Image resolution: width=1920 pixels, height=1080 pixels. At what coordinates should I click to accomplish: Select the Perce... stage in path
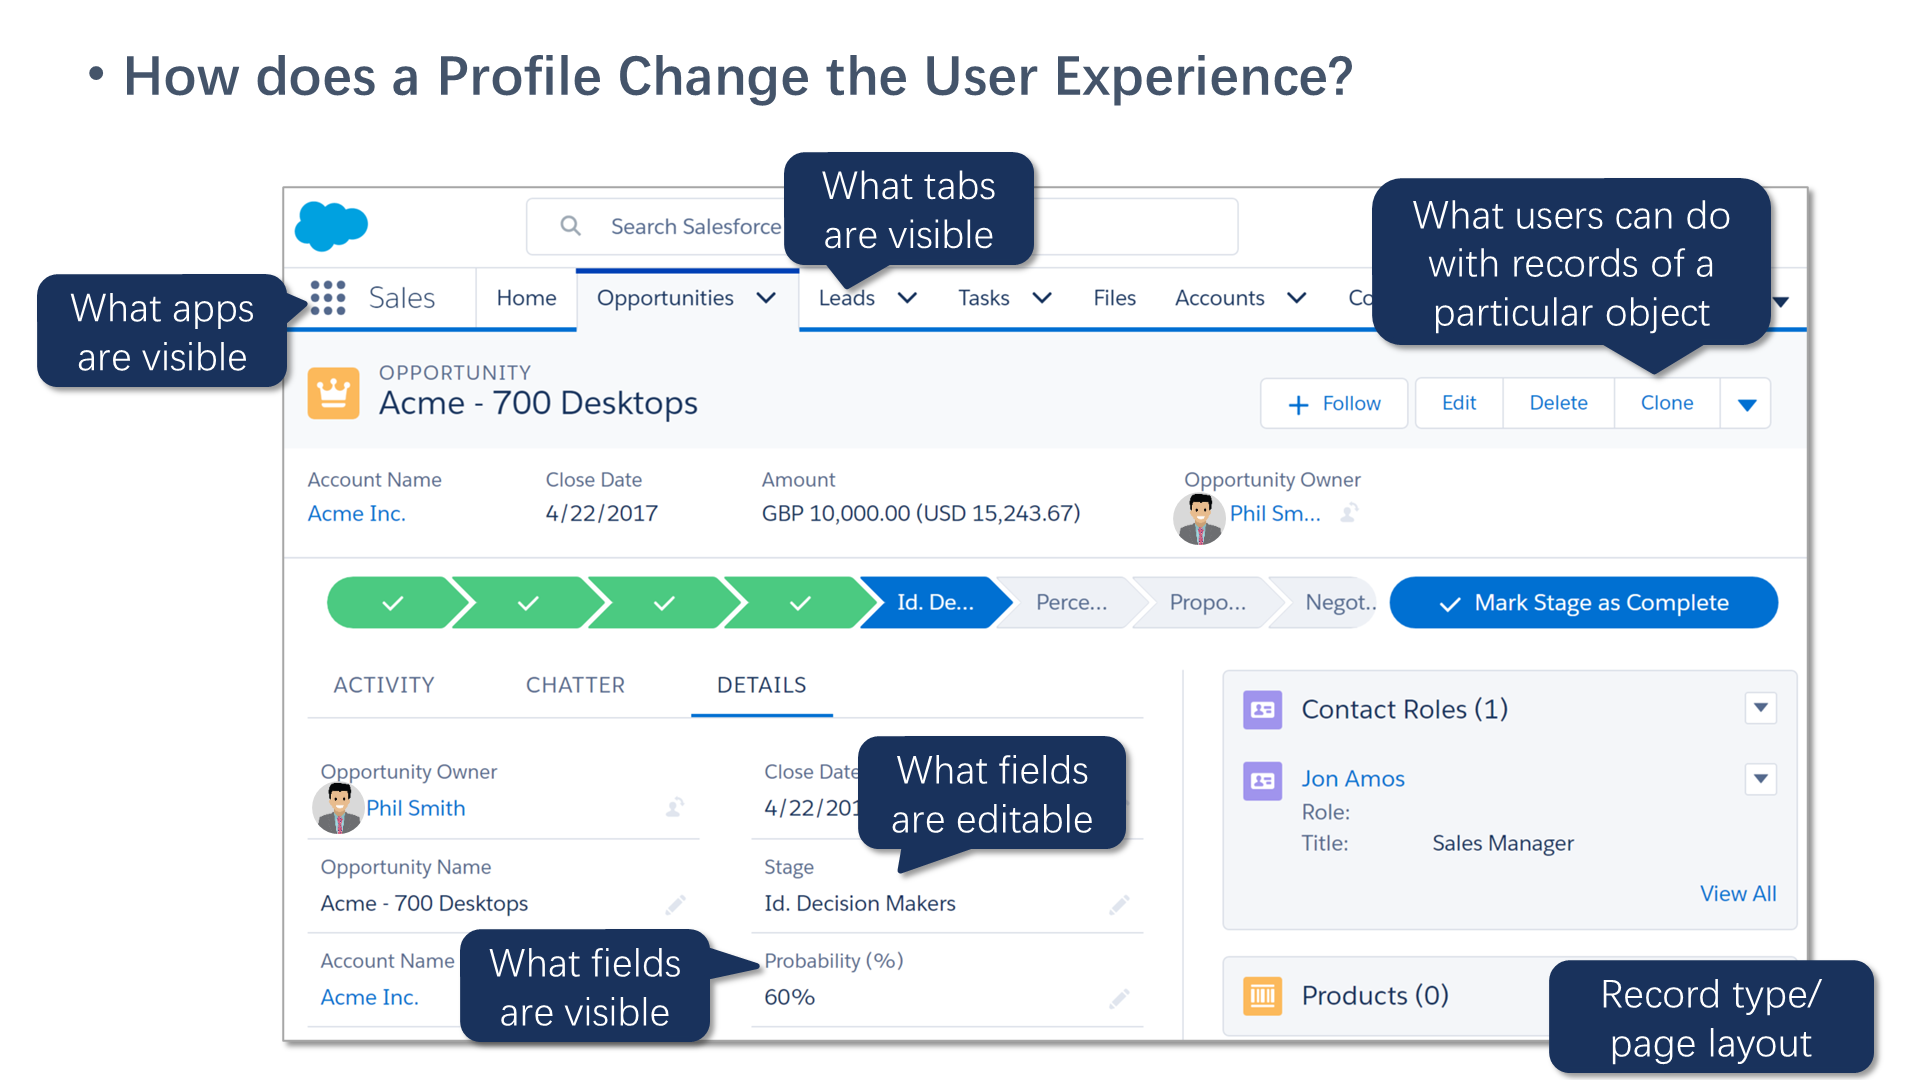[x=1071, y=603]
